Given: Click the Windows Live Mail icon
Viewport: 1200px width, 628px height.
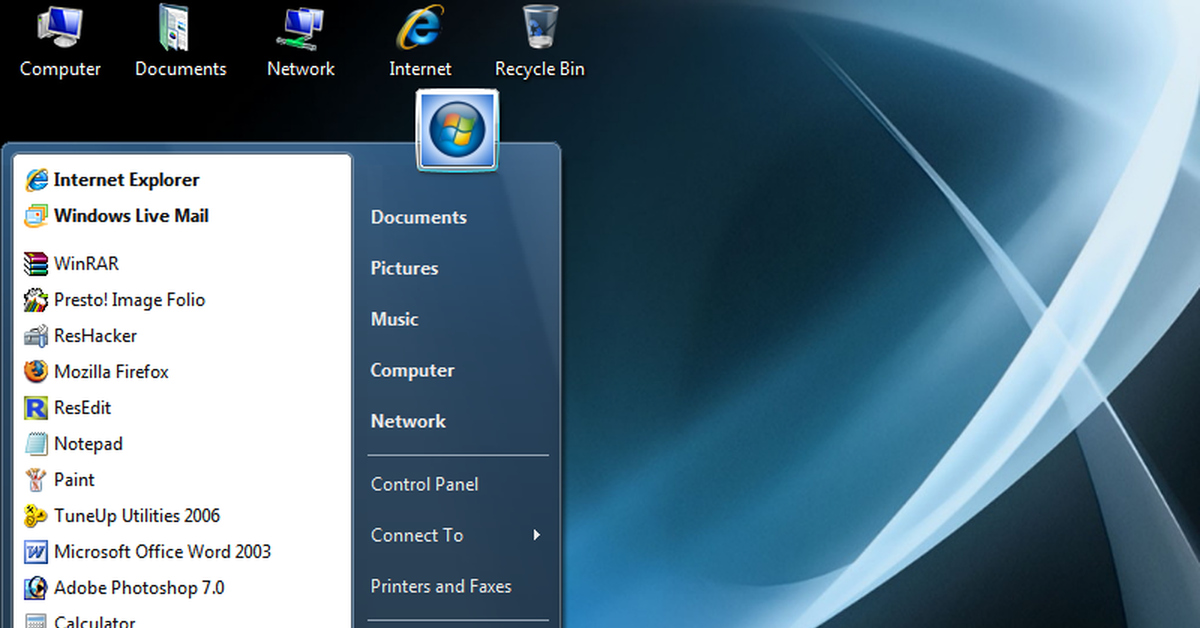Looking at the screenshot, I should [x=37, y=216].
